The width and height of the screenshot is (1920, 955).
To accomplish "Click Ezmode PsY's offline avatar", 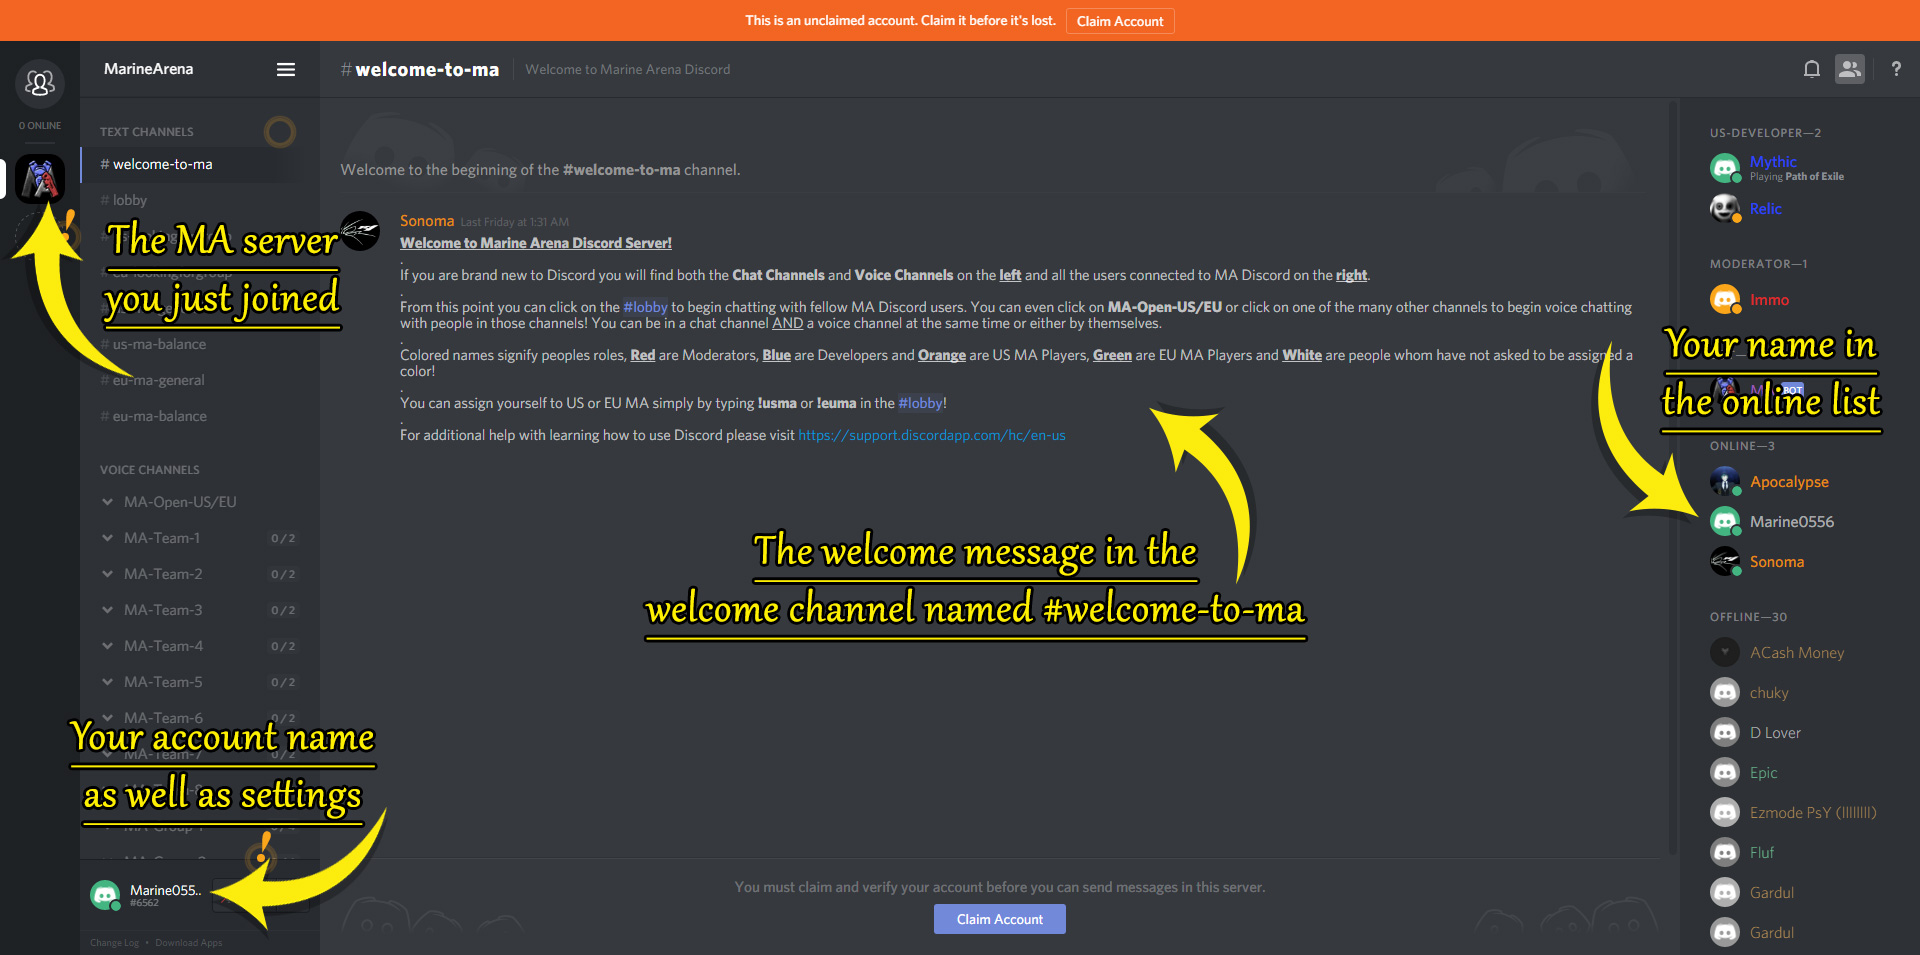I will coord(1725,812).
